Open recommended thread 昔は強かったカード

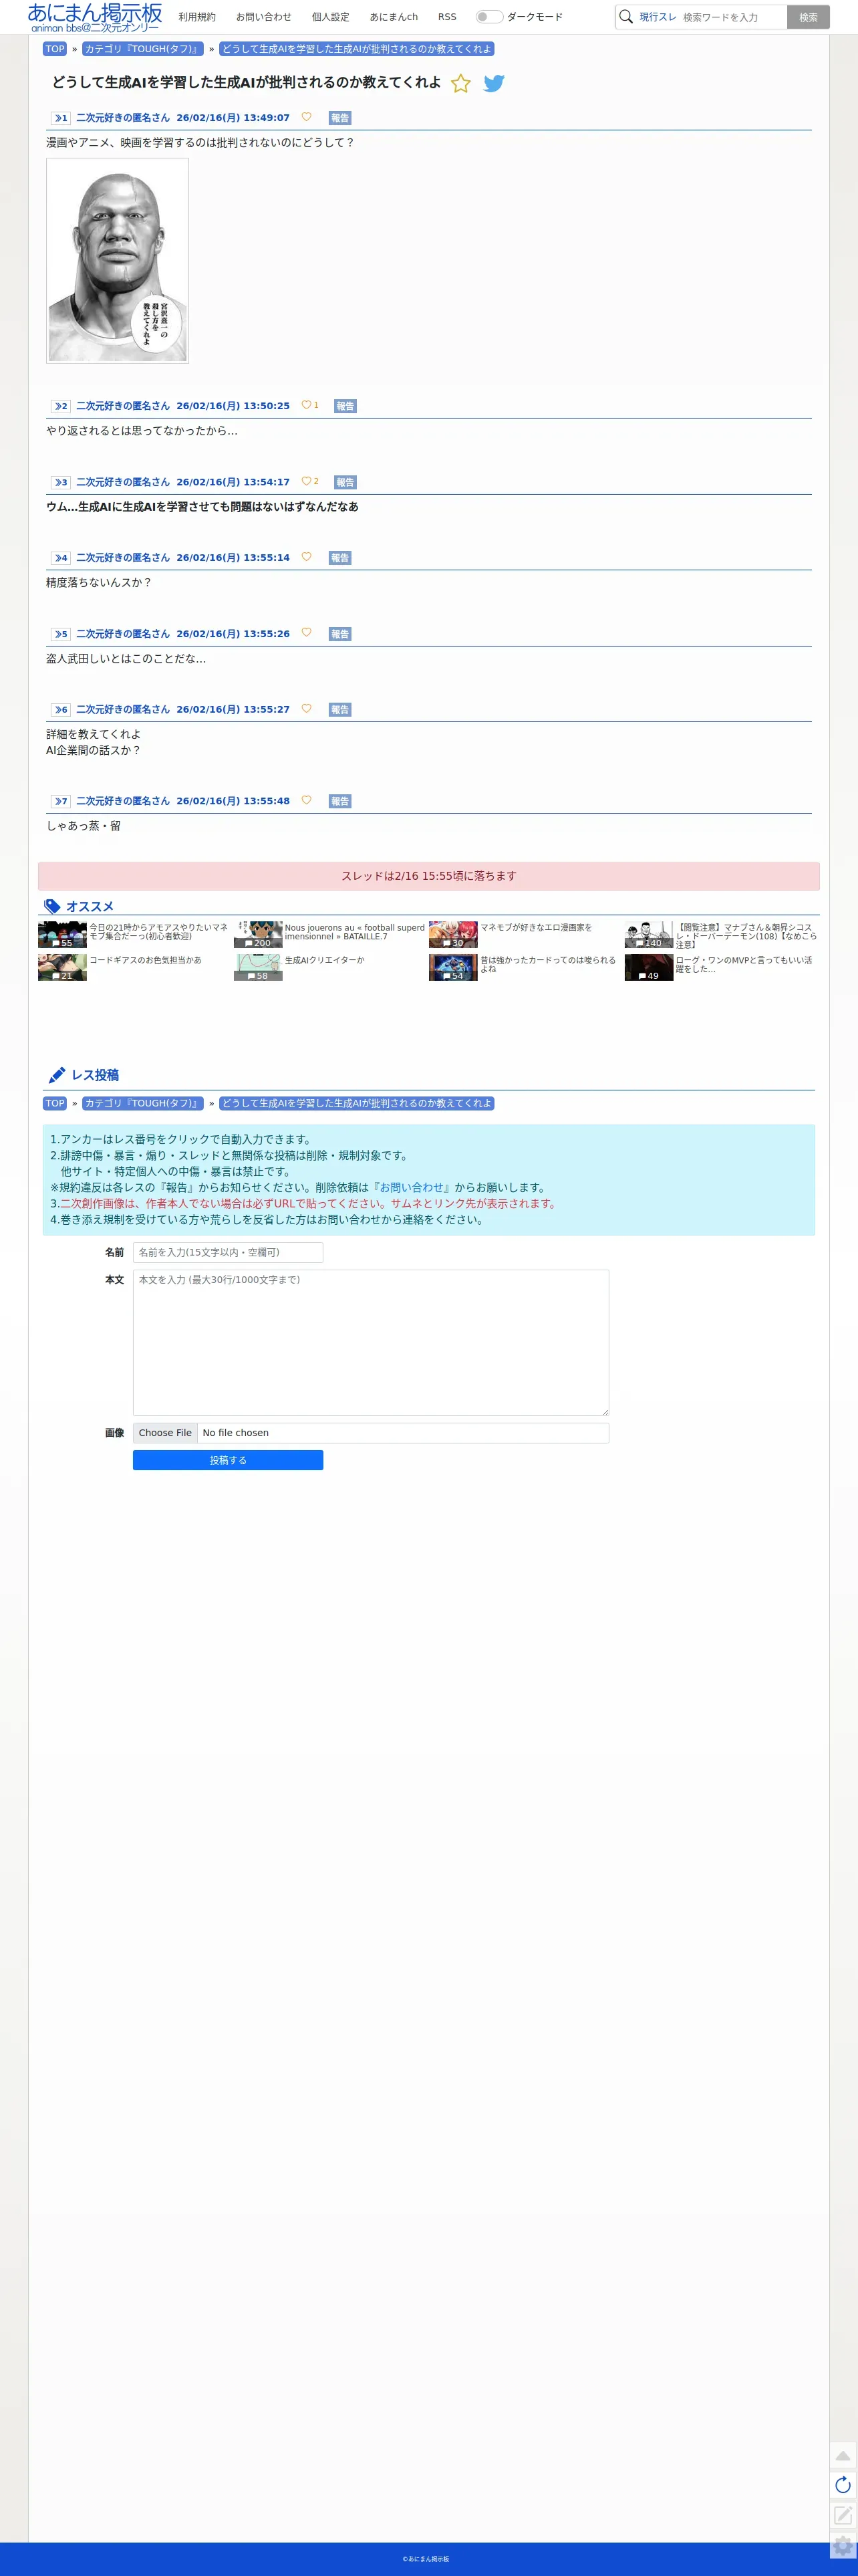coord(525,967)
